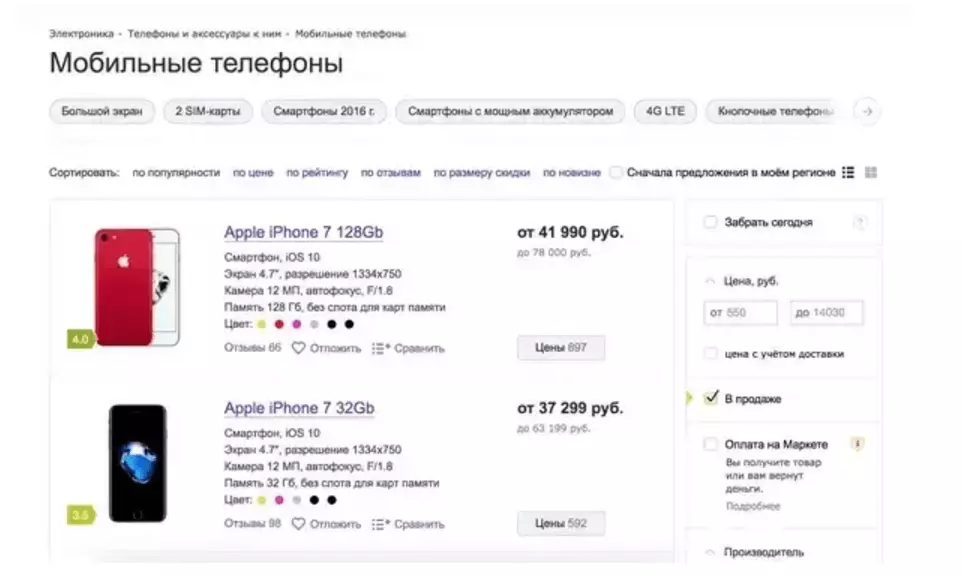Viewport: 962px width, 582px height.
Task: Select the 4G LTE filter chip
Action: [x=665, y=112]
